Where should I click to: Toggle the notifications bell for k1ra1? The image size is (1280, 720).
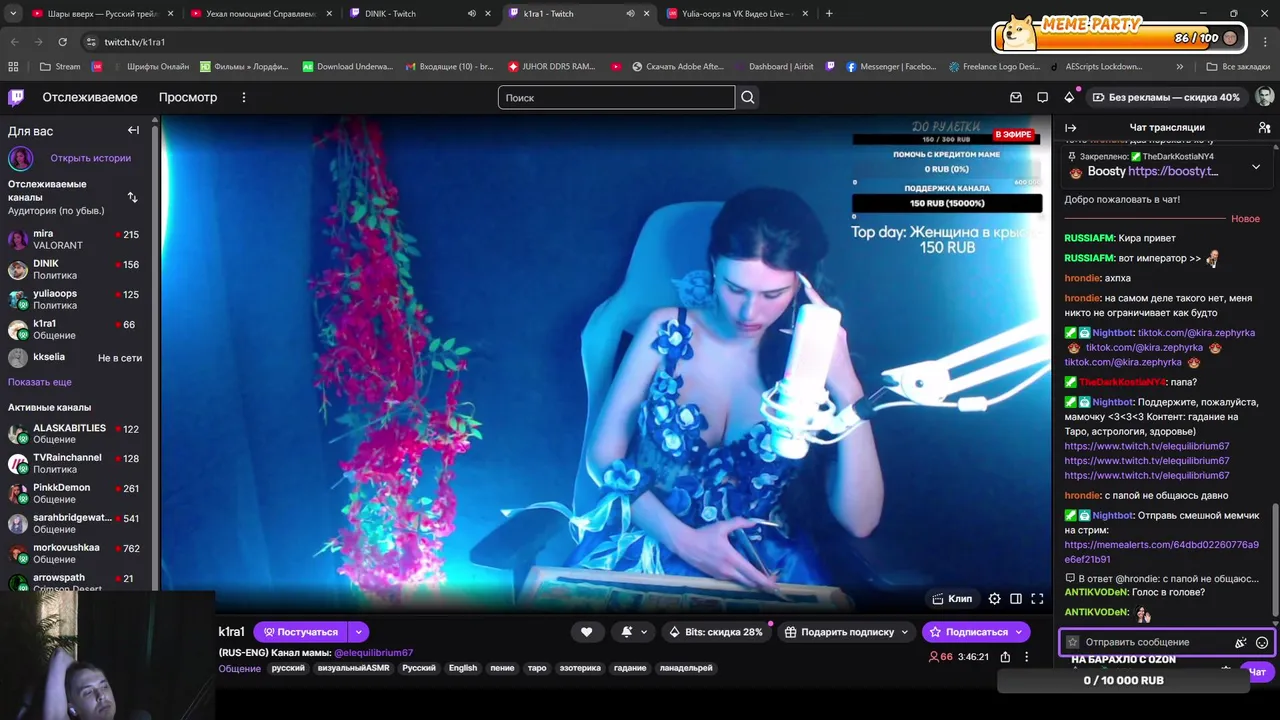[x=627, y=632]
